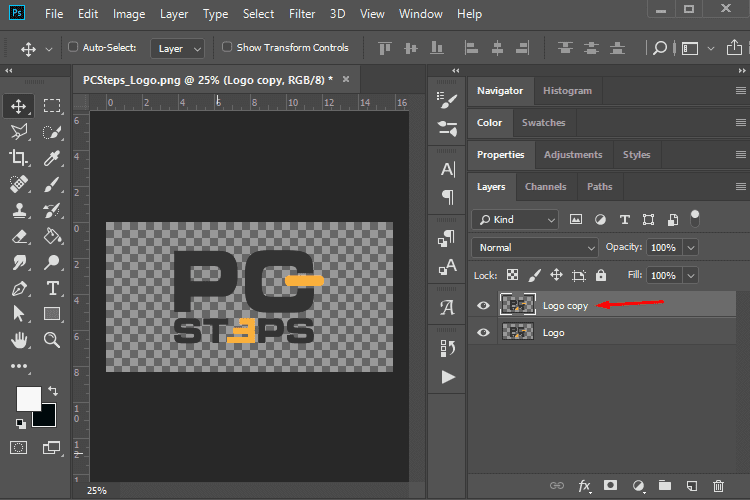The image size is (750, 500).
Task: Hide the Logo layer
Action: (483, 332)
